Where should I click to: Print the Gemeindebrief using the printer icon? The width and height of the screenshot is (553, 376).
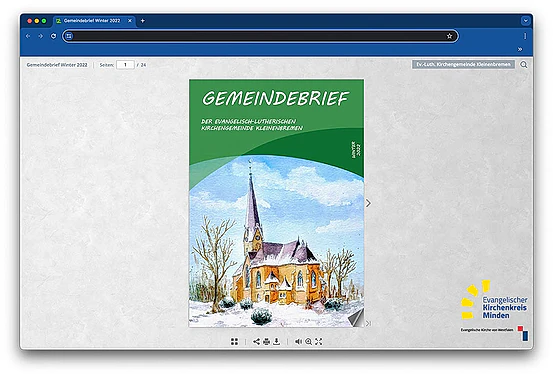pyautogui.click(x=267, y=341)
